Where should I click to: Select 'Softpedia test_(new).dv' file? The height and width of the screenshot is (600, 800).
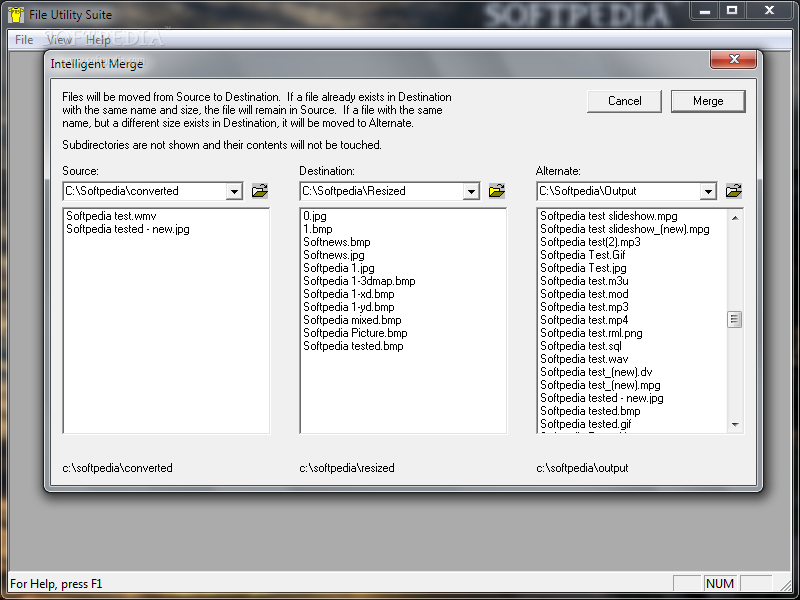[596, 372]
